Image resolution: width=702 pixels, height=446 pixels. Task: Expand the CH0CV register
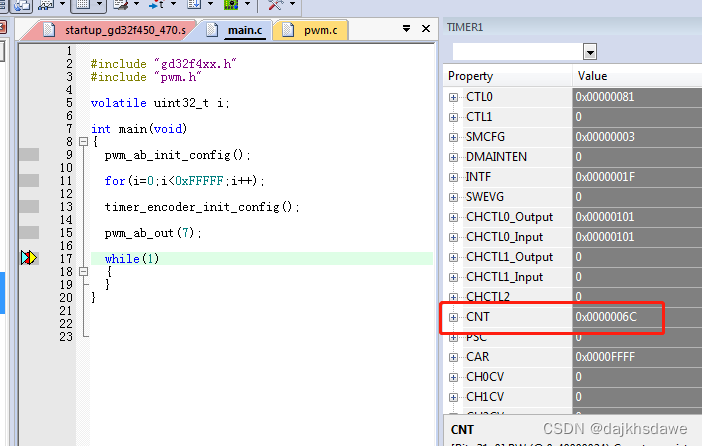(453, 377)
